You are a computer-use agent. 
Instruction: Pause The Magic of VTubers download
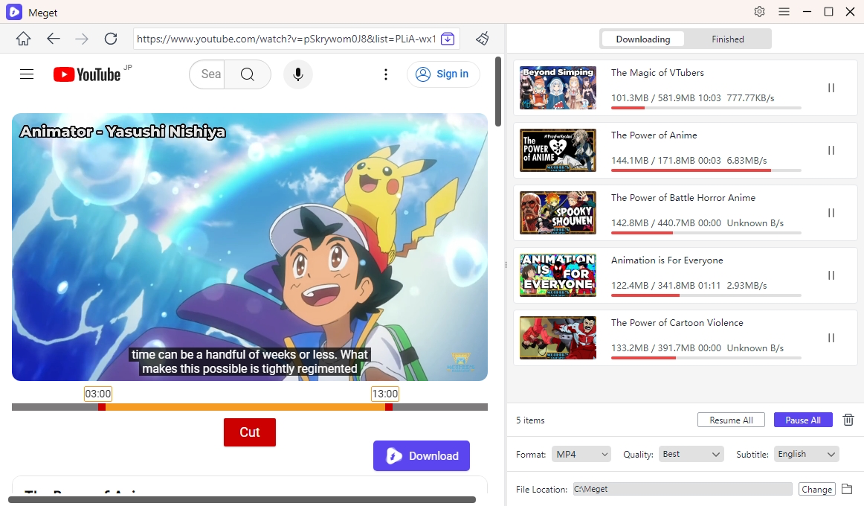[x=831, y=88]
